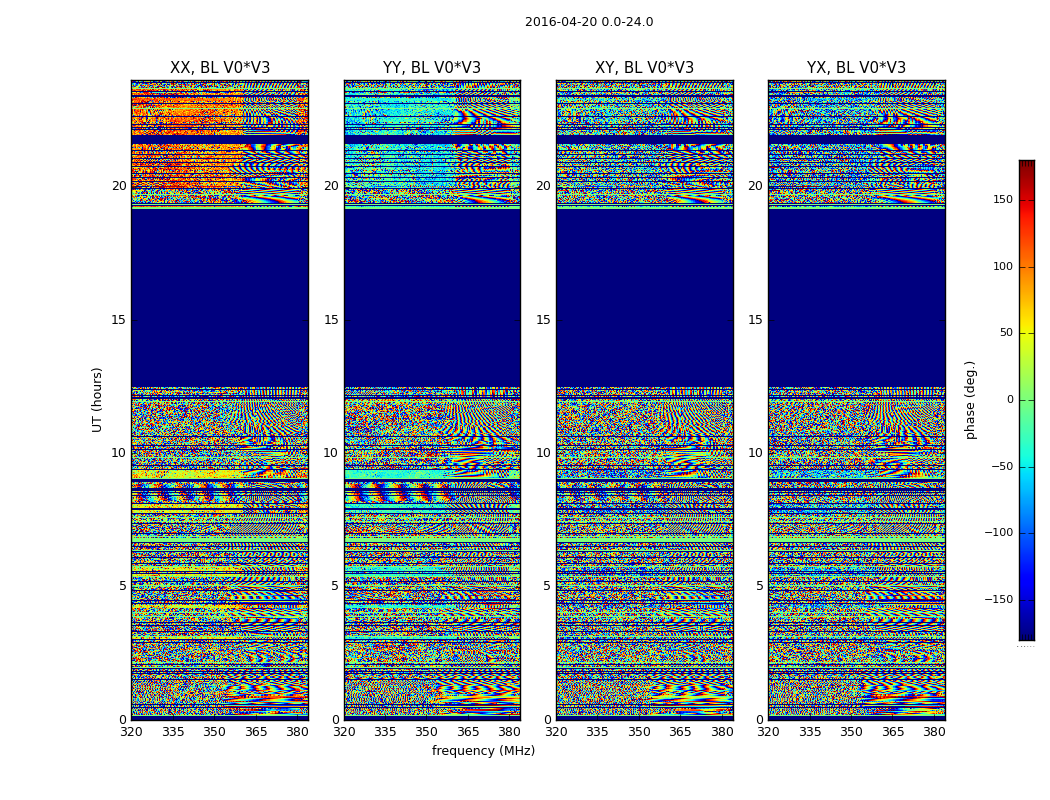Click the 'phase (deg.)' colorbar label
The width and height of the screenshot is (1050, 800).
970,400
